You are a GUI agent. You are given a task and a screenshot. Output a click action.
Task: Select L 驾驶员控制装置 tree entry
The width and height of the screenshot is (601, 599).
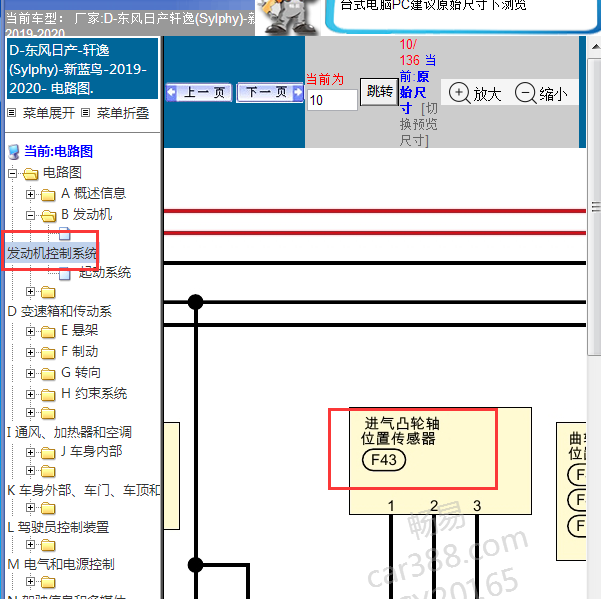58,527
